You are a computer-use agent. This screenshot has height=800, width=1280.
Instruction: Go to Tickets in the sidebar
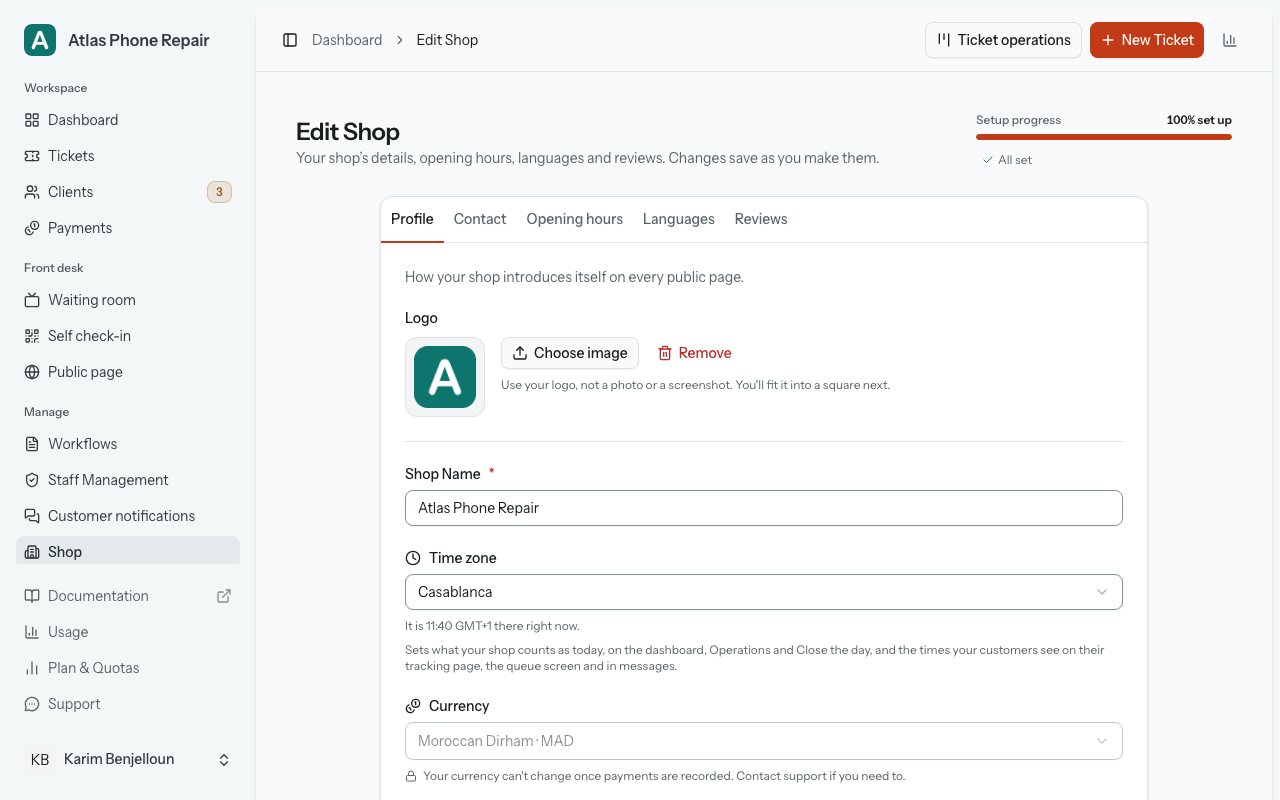[128, 156]
